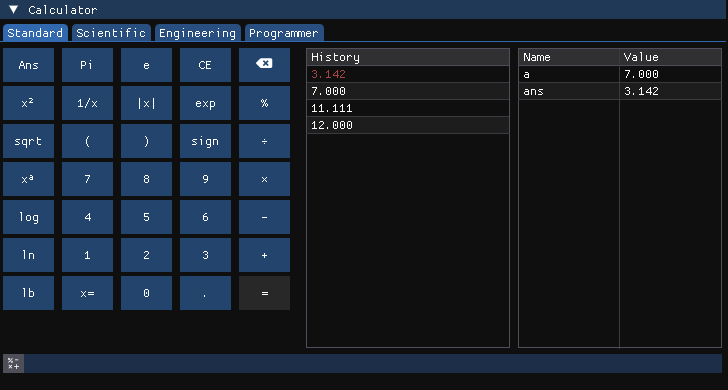
Task: Clear the entry with CE
Action: coord(205,65)
